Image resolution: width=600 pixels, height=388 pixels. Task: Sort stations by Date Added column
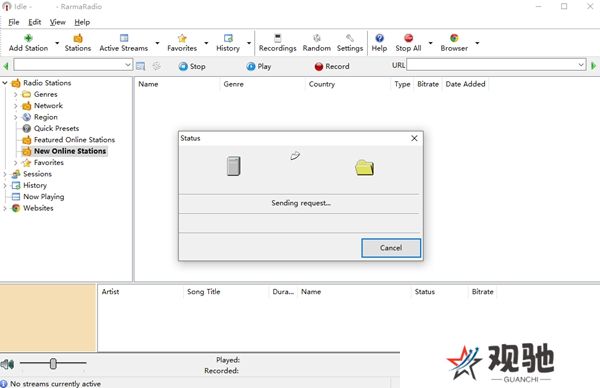[x=465, y=84]
